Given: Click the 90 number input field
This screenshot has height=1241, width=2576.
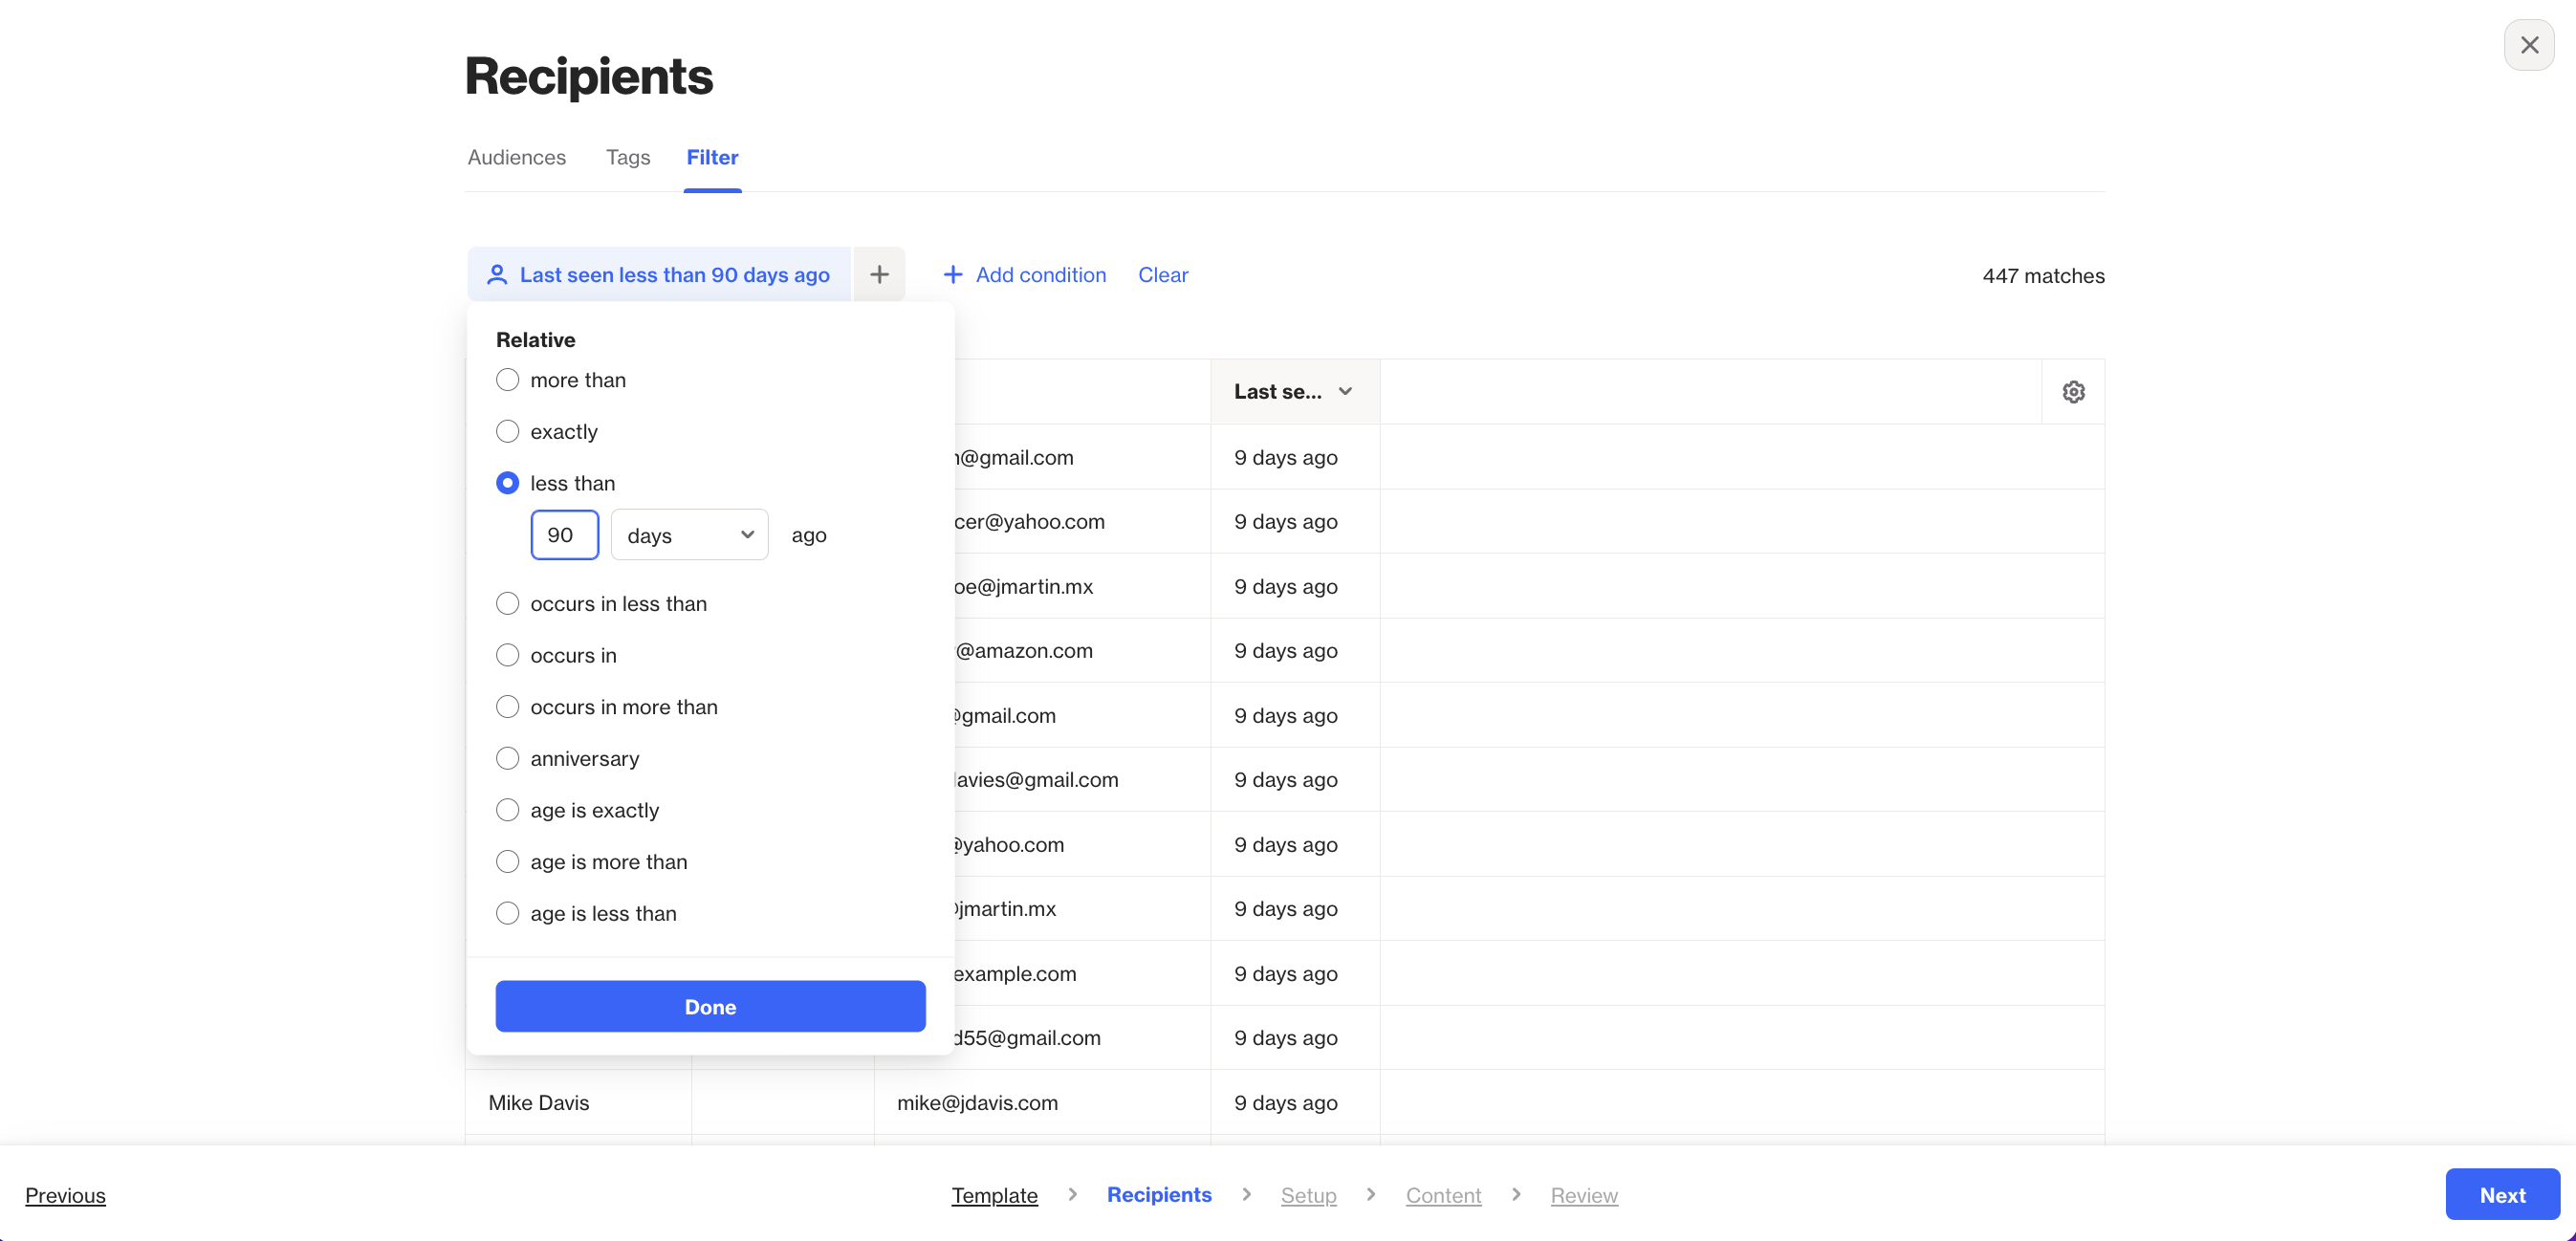Looking at the screenshot, I should tap(564, 535).
